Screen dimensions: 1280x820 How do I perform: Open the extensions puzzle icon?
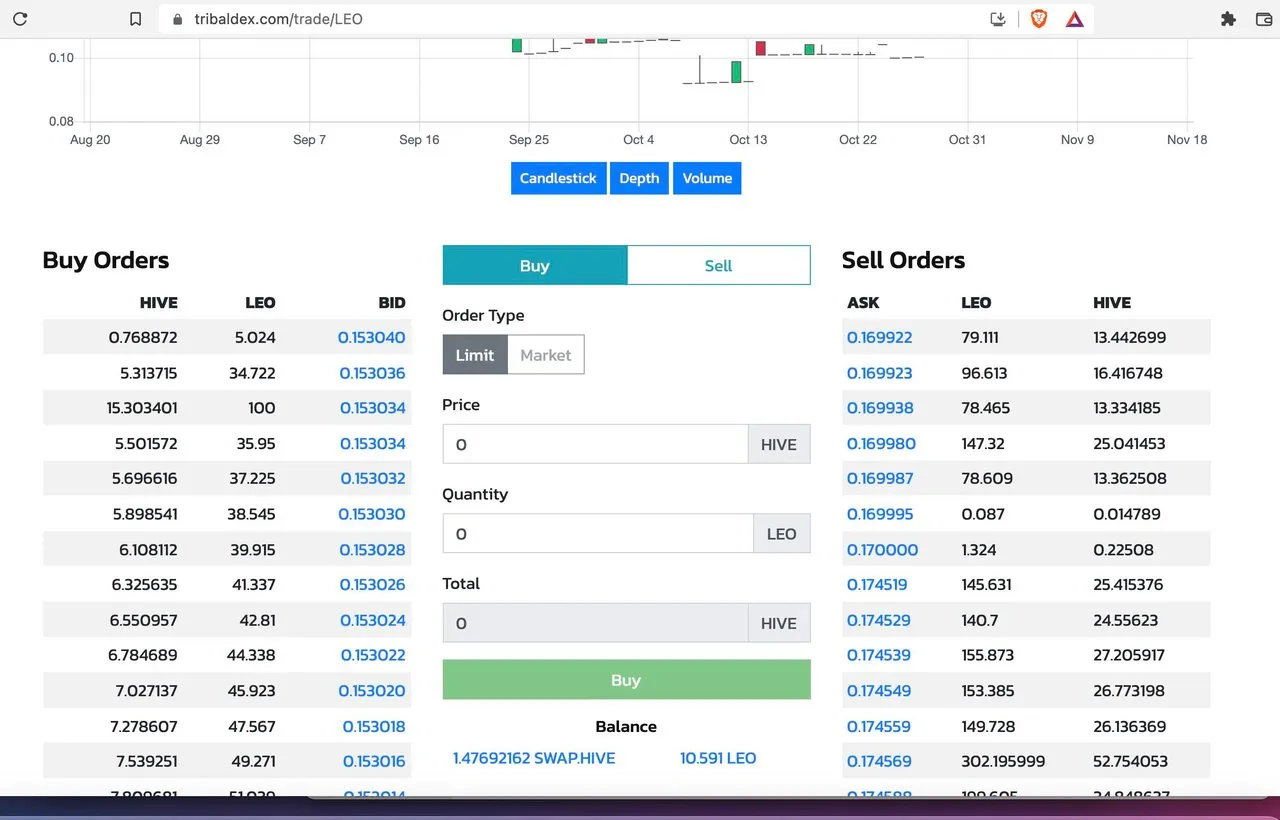pyautogui.click(x=1229, y=19)
